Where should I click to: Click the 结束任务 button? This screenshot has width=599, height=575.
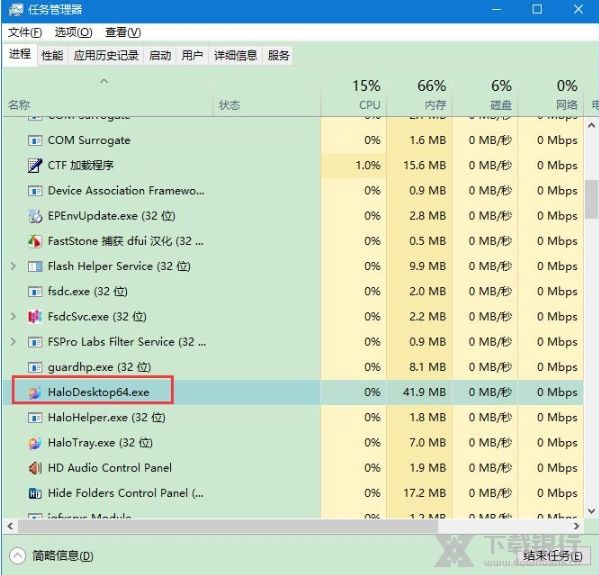(x=553, y=556)
